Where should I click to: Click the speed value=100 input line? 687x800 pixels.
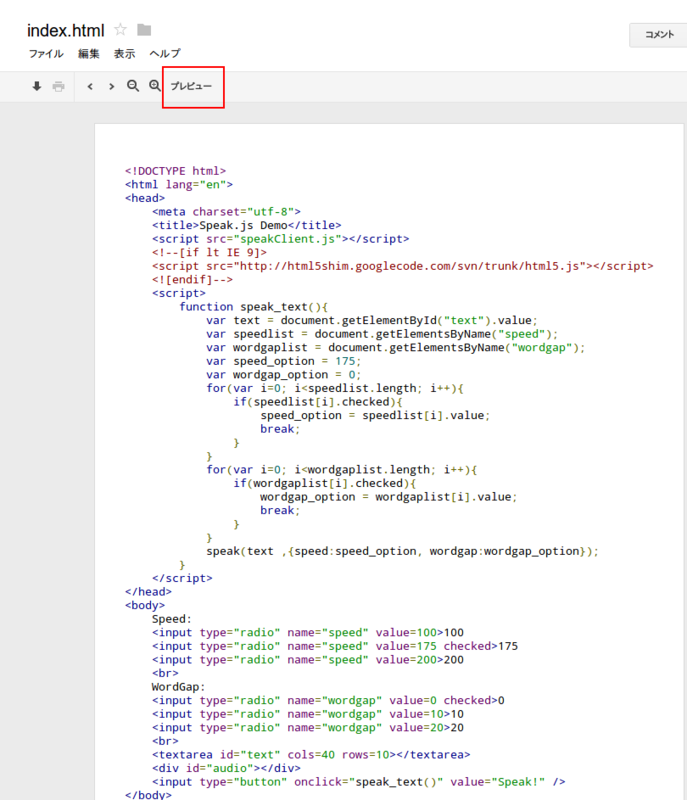pyautogui.click(x=308, y=633)
